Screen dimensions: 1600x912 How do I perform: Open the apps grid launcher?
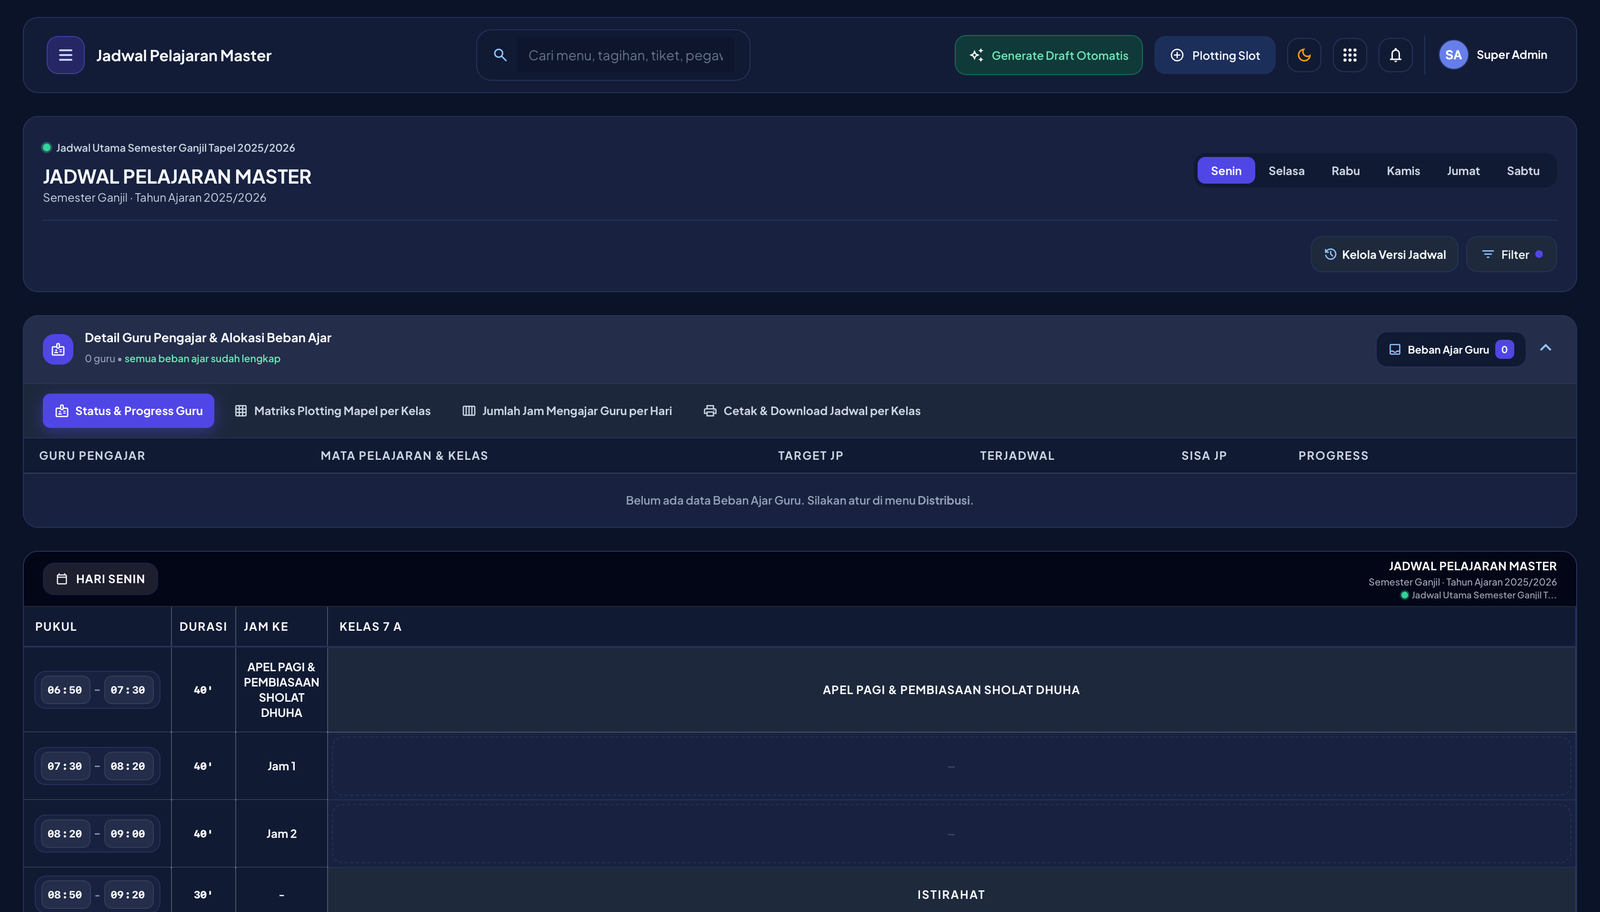(x=1350, y=55)
